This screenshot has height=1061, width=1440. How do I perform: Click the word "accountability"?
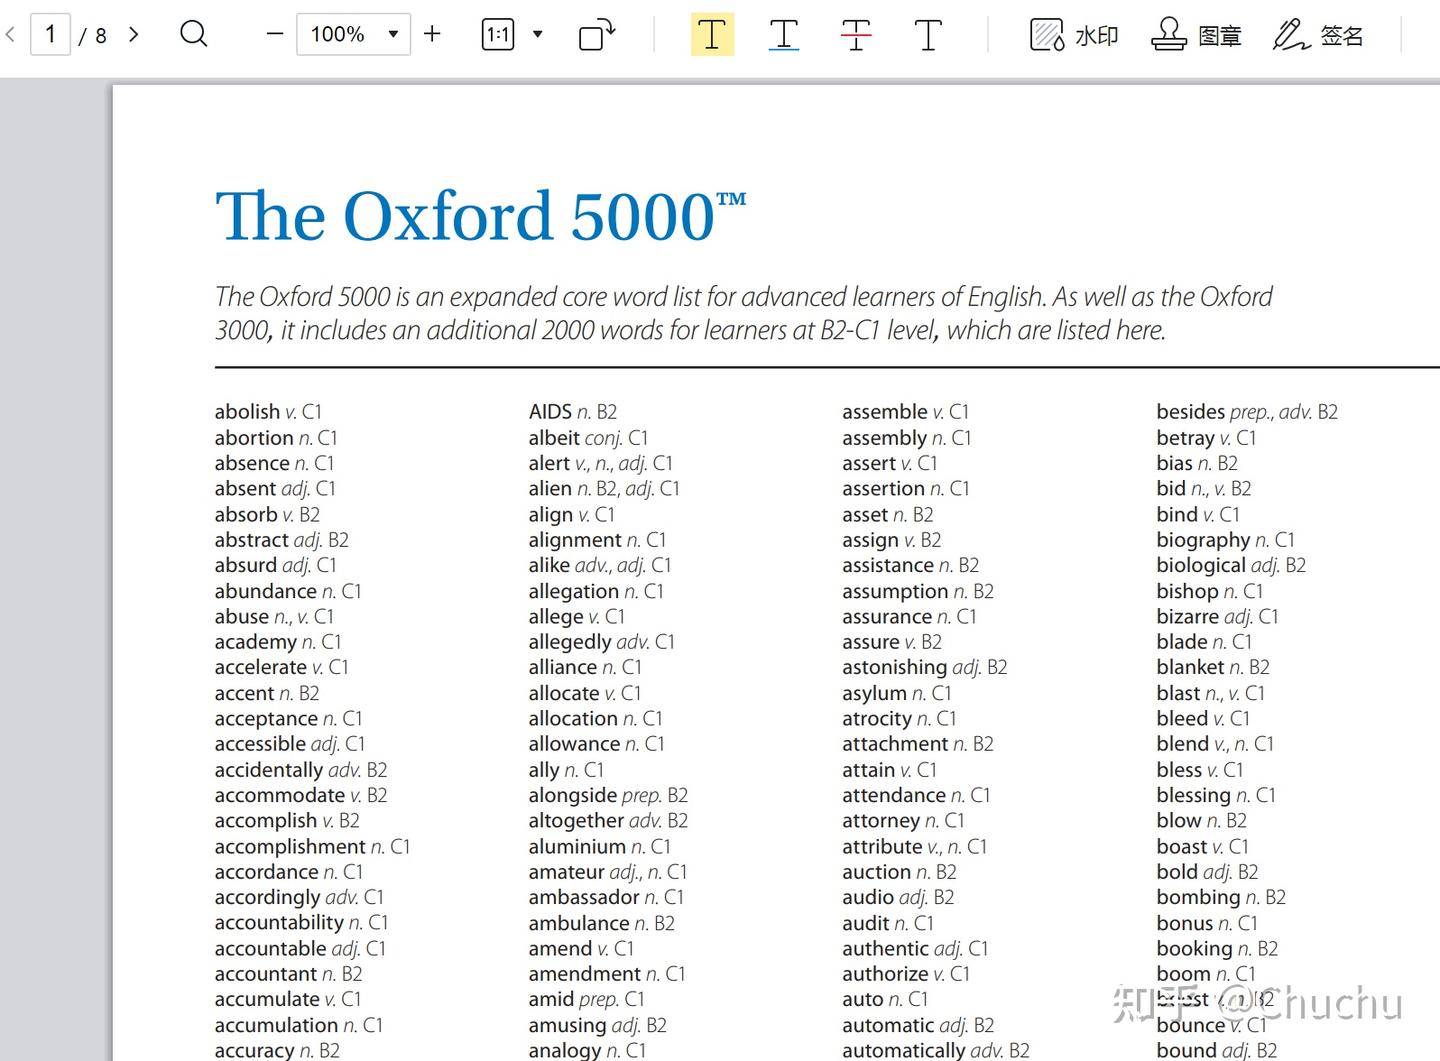click(279, 923)
